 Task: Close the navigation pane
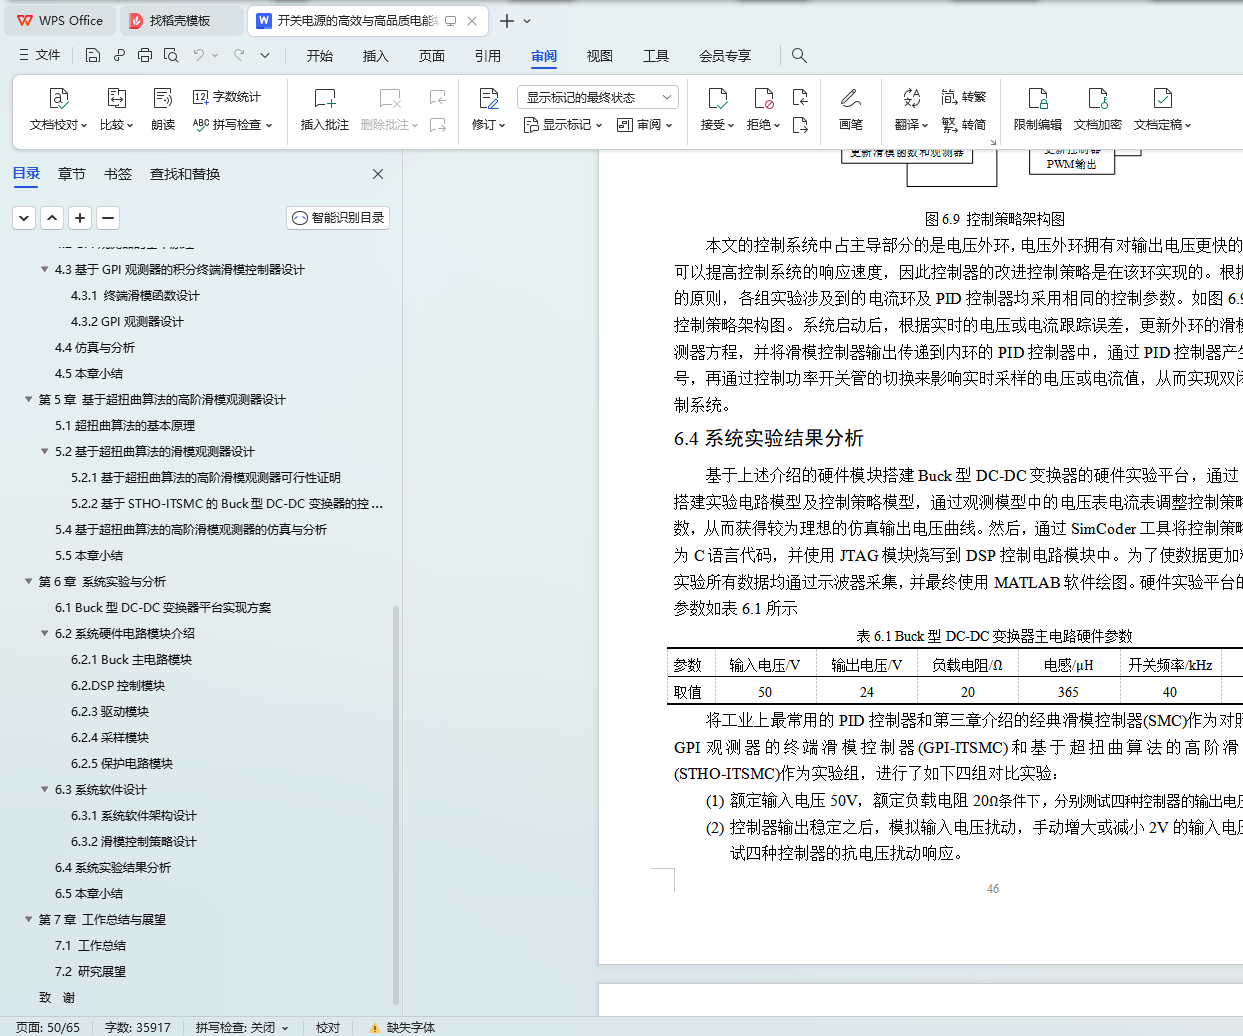(378, 174)
